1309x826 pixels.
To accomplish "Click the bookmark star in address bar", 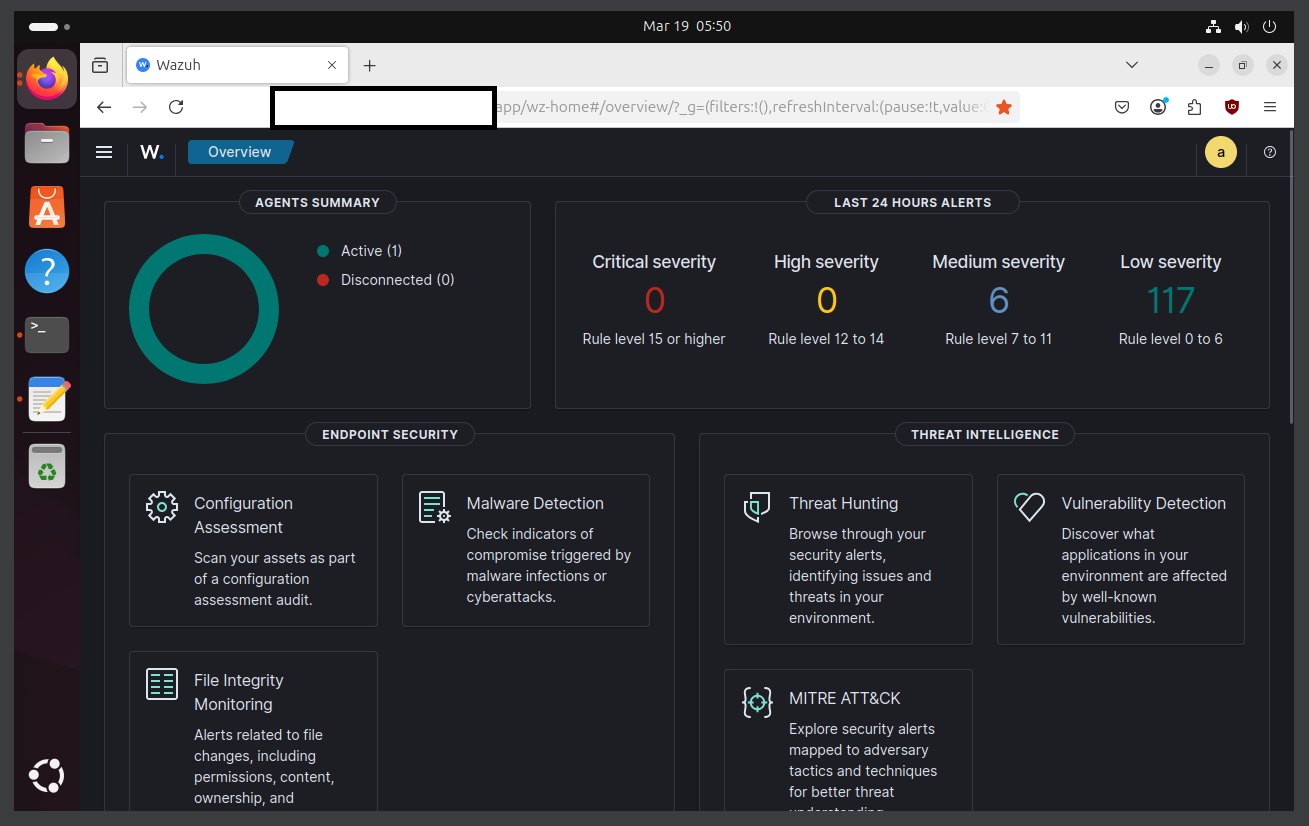I will click(1004, 107).
